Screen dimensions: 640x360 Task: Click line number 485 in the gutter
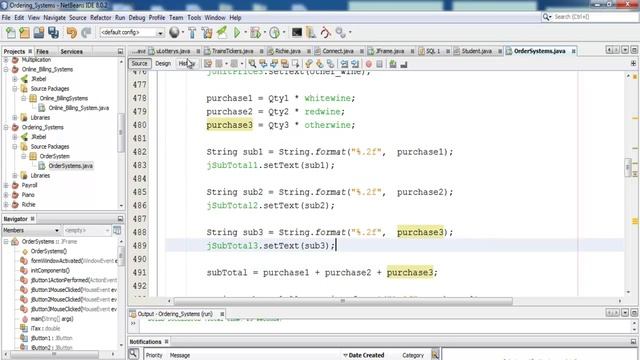pos(140,192)
